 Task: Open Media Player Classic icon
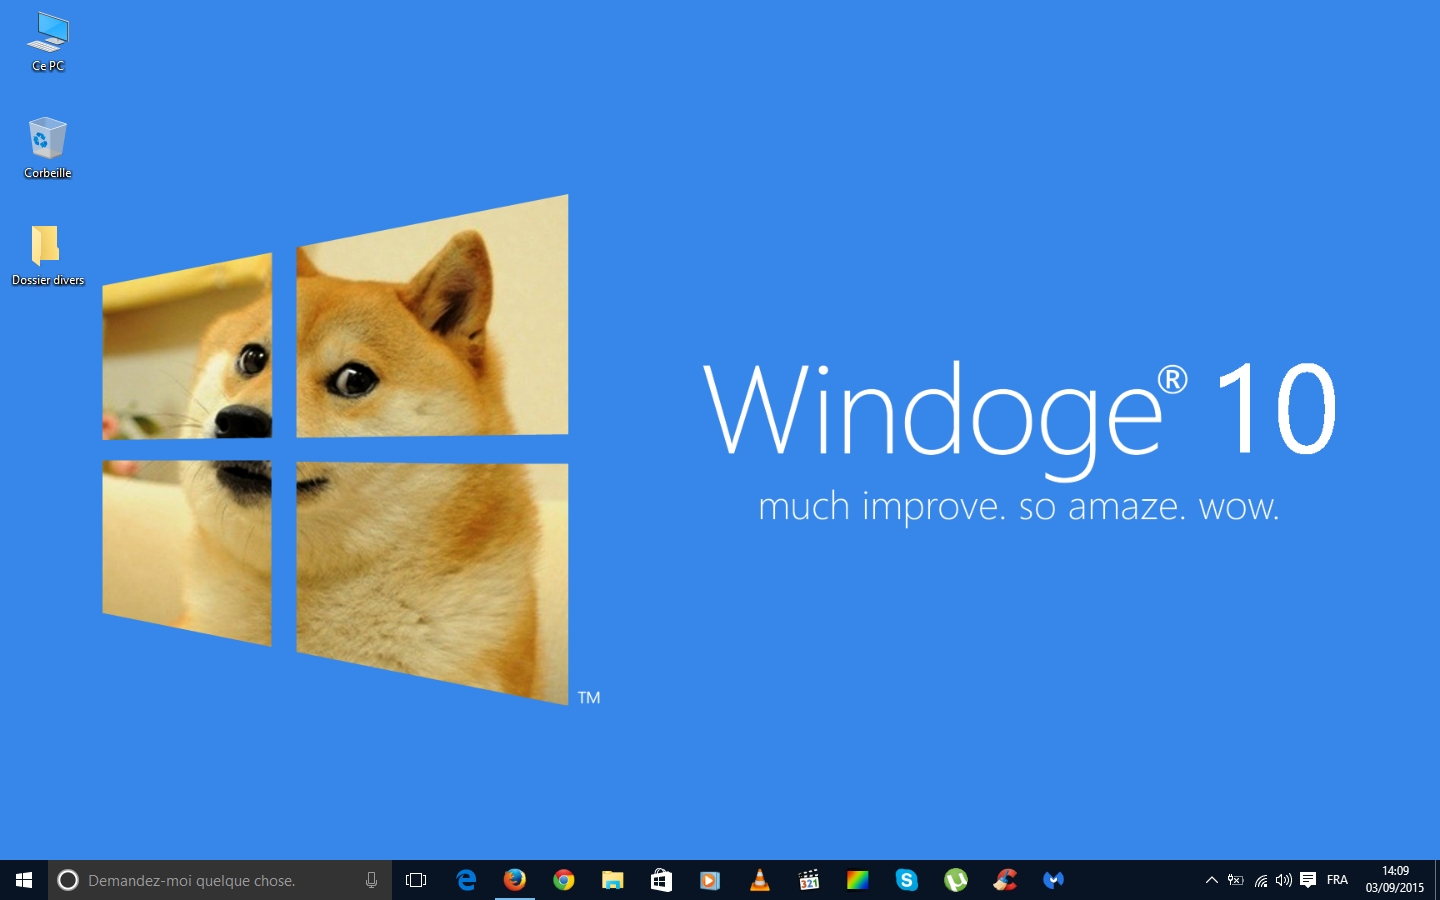click(808, 880)
